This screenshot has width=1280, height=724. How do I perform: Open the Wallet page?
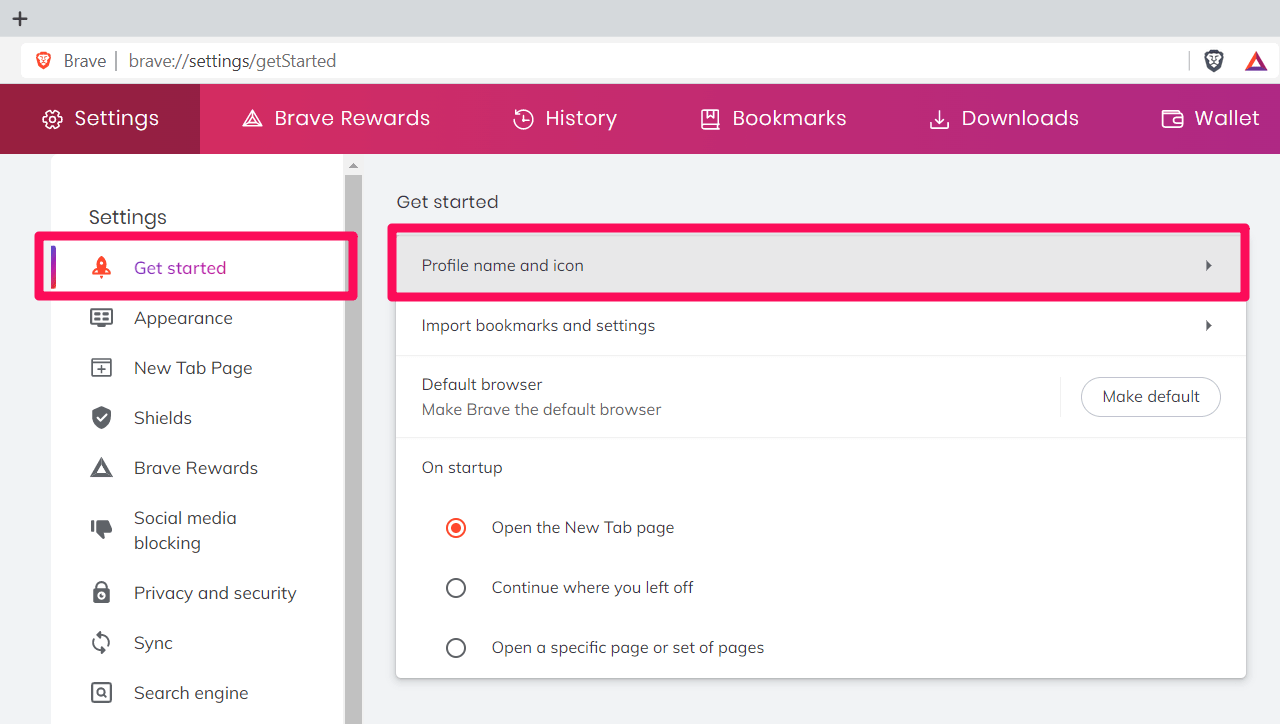tap(1210, 118)
